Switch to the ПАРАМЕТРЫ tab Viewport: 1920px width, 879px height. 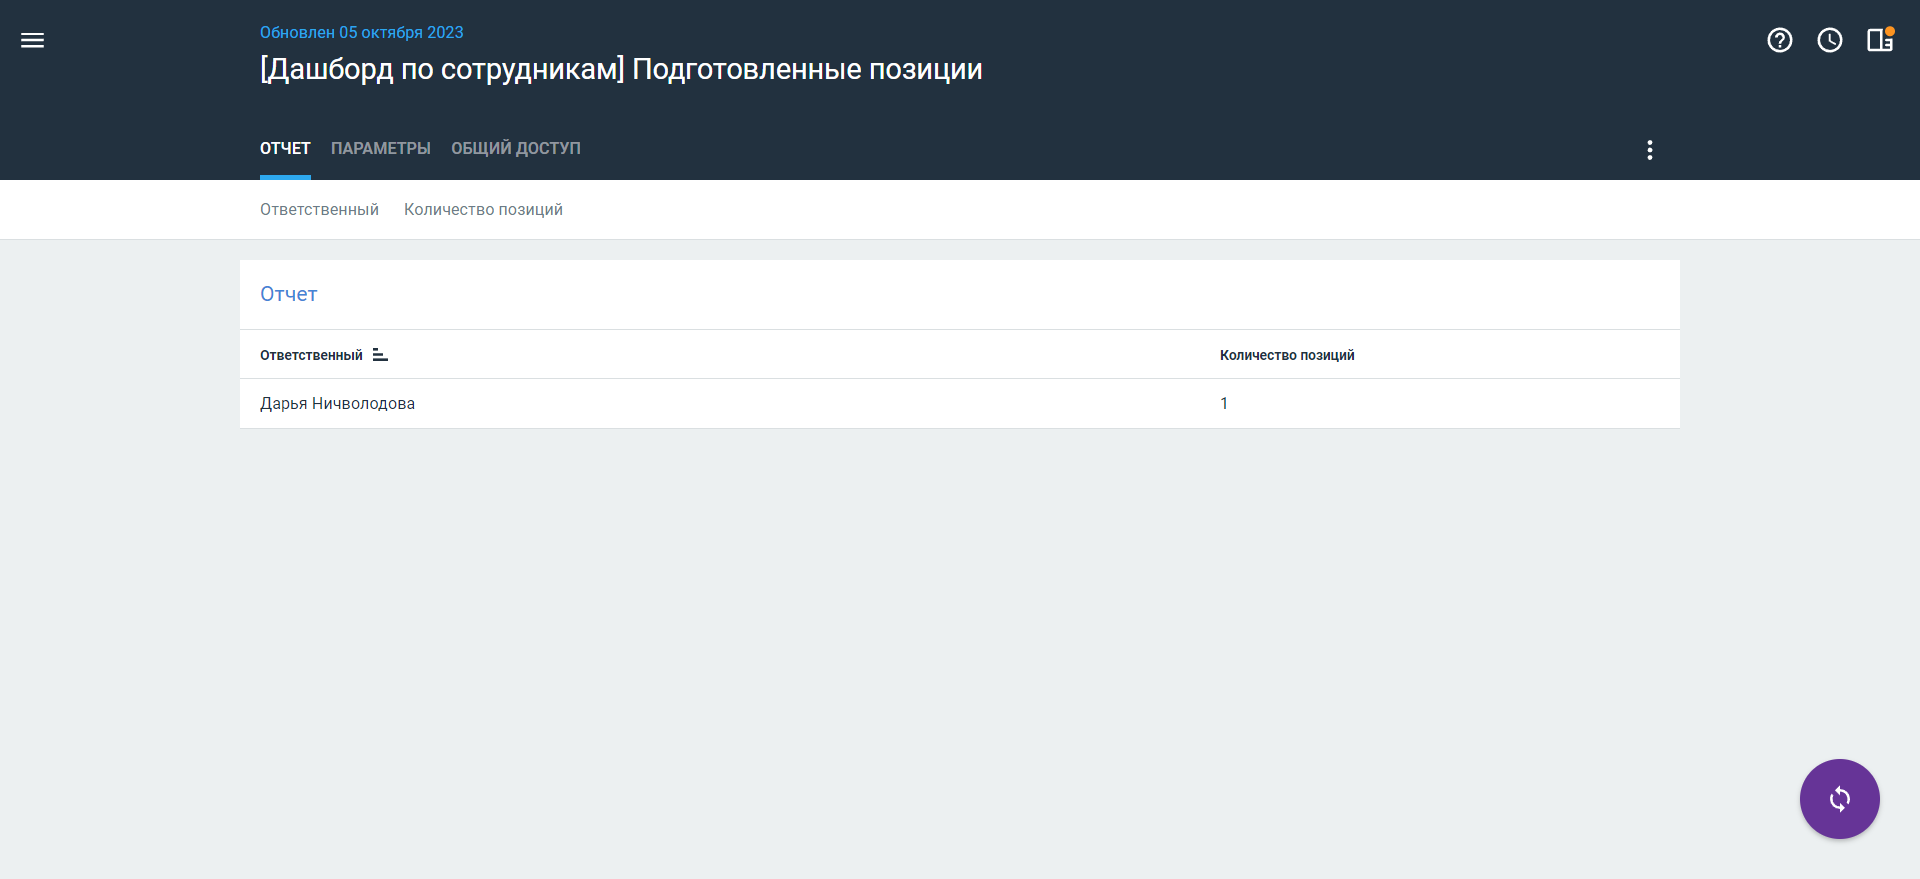coord(381,148)
